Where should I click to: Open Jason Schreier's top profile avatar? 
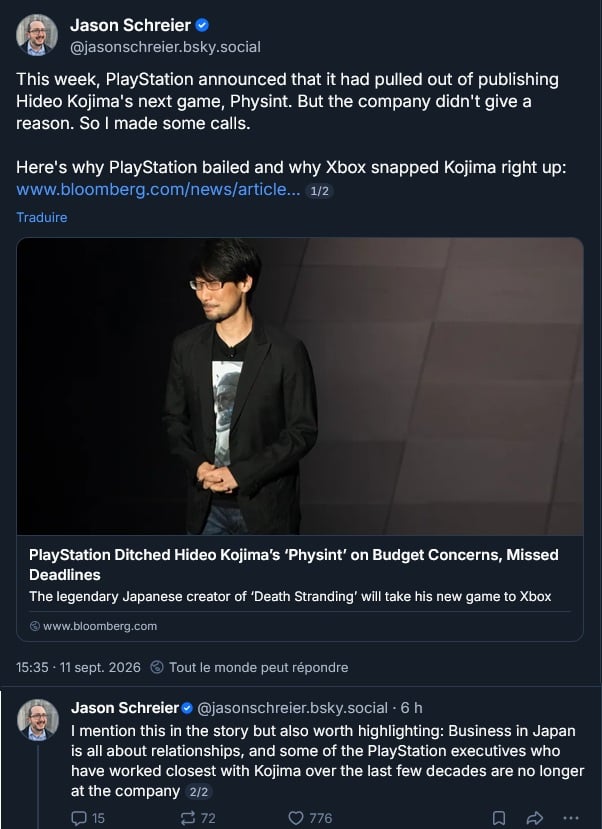pyautogui.click(x=36, y=35)
